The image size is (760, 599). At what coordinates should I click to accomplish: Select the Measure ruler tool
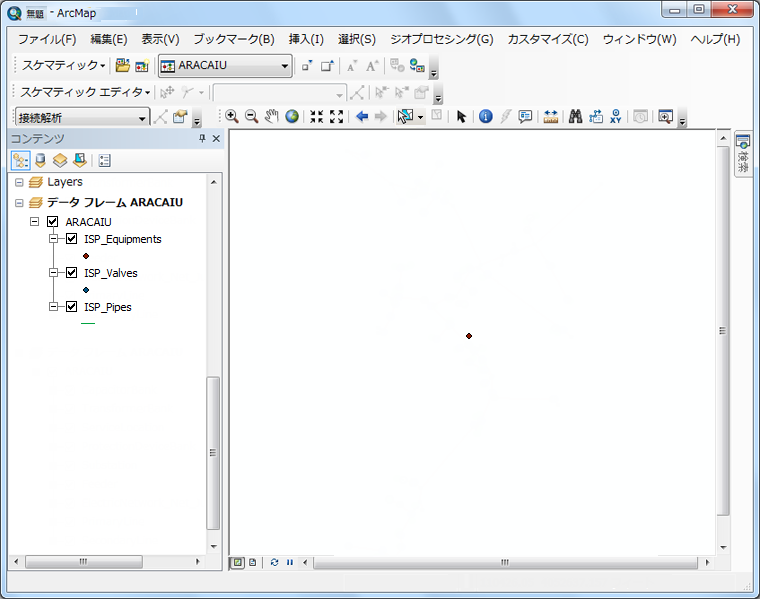(x=550, y=116)
